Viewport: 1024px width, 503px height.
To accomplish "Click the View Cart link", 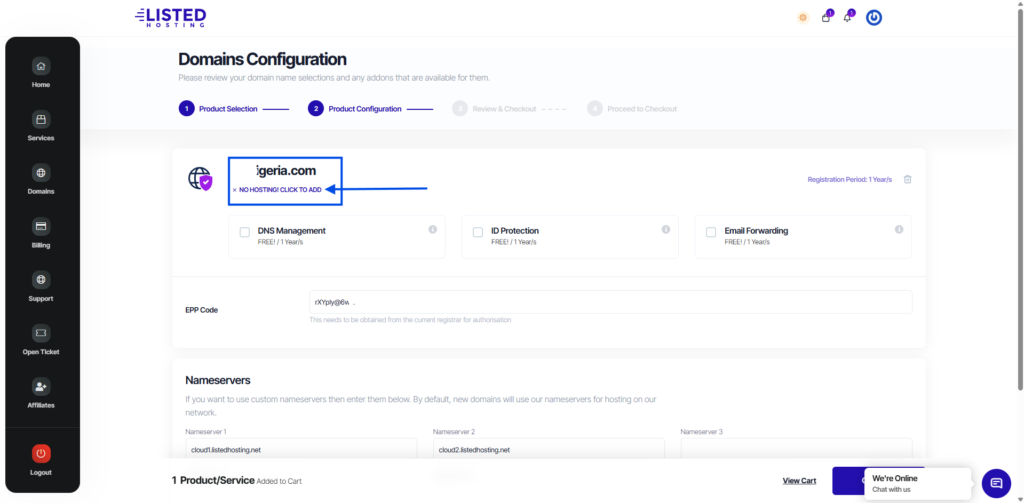I will pyautogui.click(x=799, y=481).
